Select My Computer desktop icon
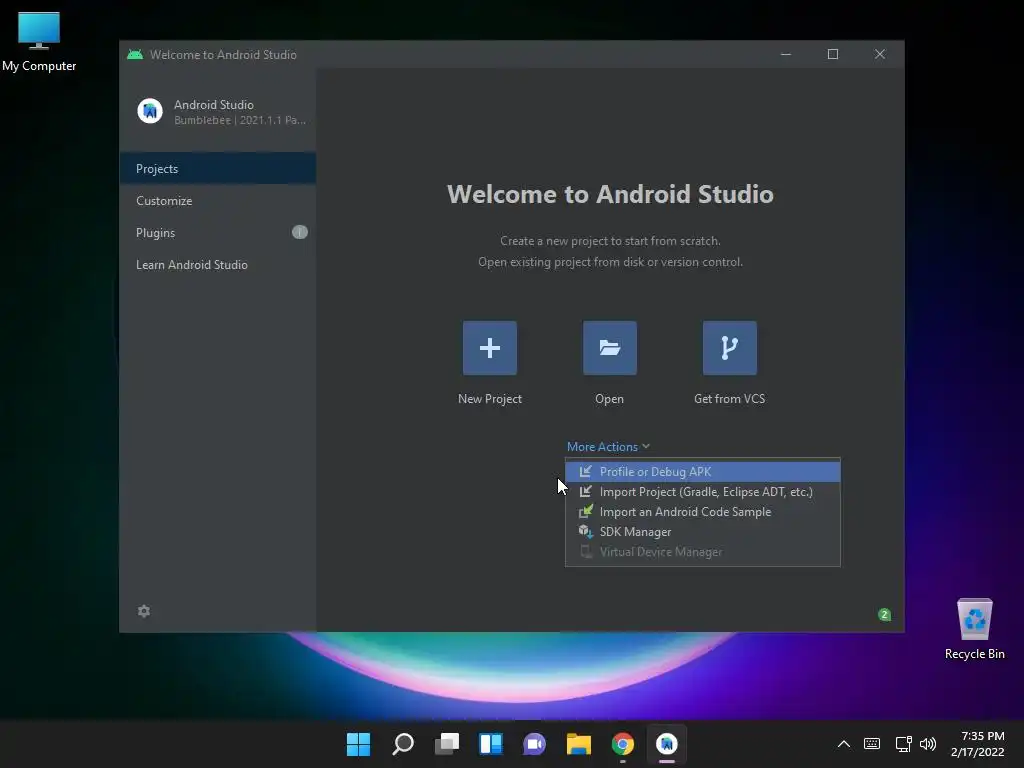 pos(39,42)
